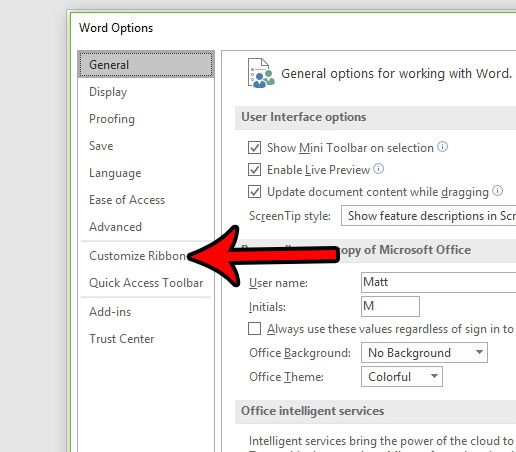
Task: Click the User name label
Action: pos(278,283)
